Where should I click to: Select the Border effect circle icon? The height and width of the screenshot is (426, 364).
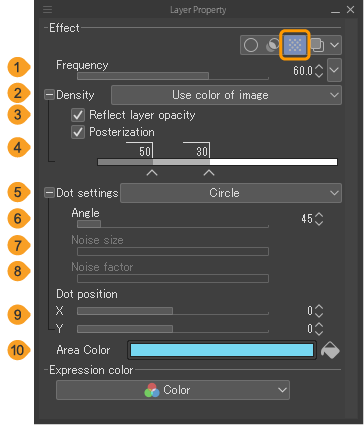point(251,45)
